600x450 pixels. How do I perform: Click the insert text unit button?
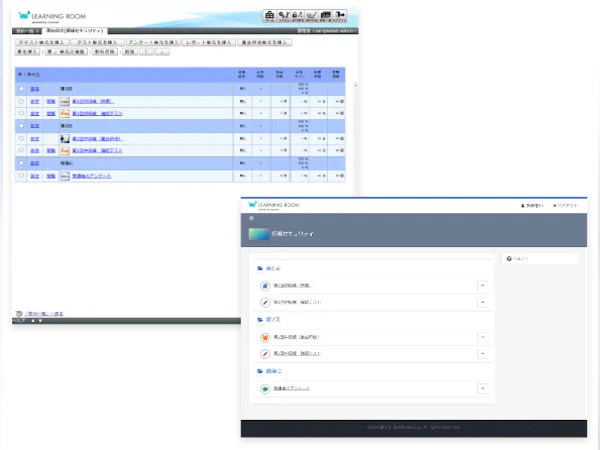coord(42,42)
